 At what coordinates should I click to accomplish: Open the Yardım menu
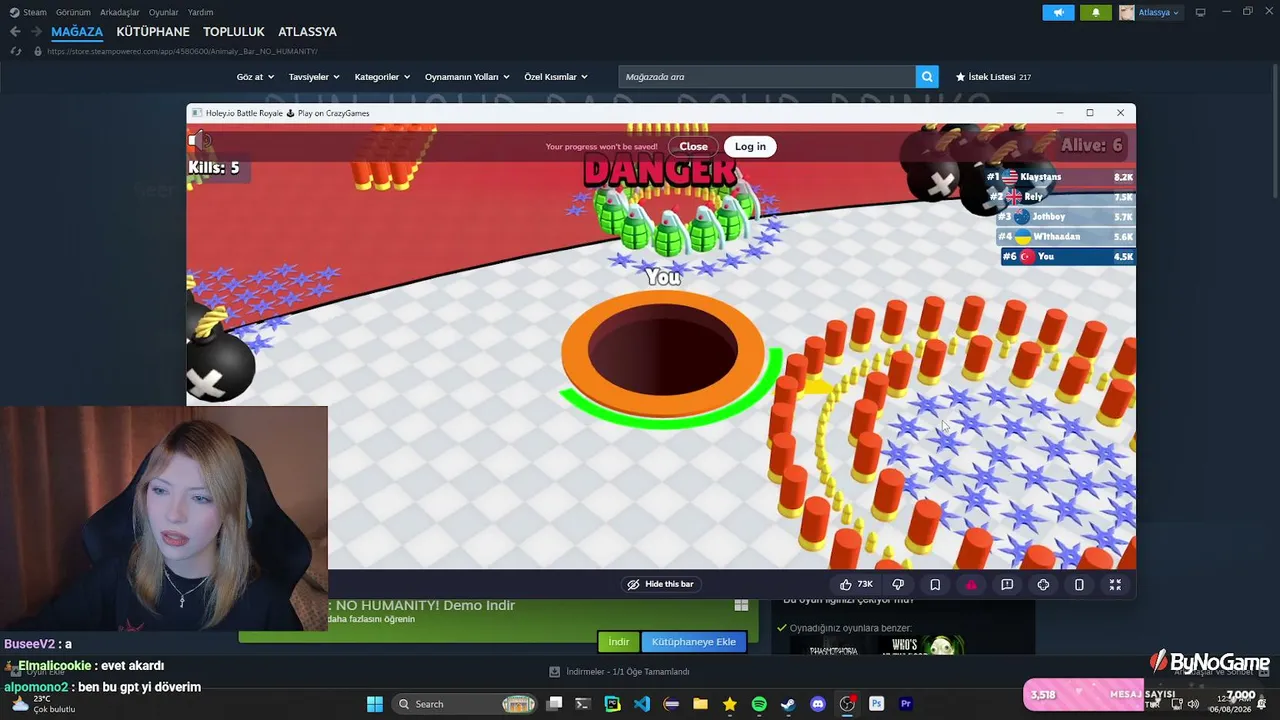click(201, 12)
